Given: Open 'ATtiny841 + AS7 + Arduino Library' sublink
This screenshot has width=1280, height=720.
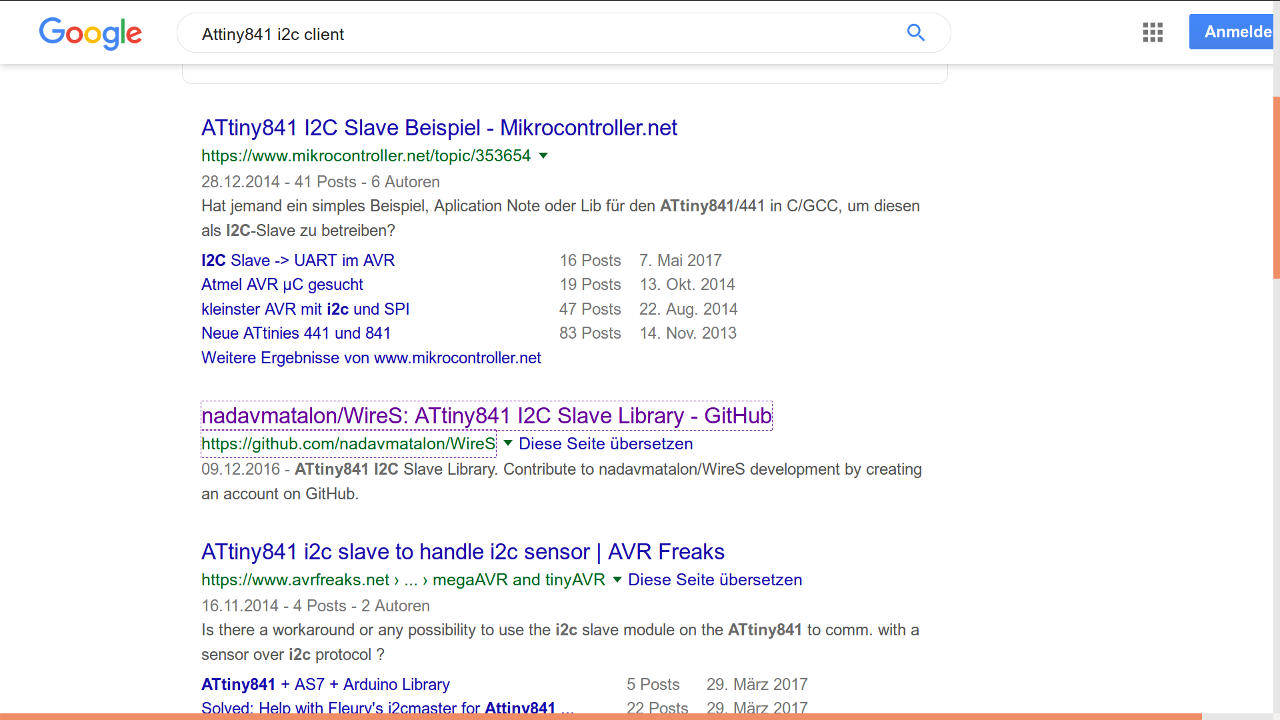Looking at the screenshot, I should click(x=326, y=685).
